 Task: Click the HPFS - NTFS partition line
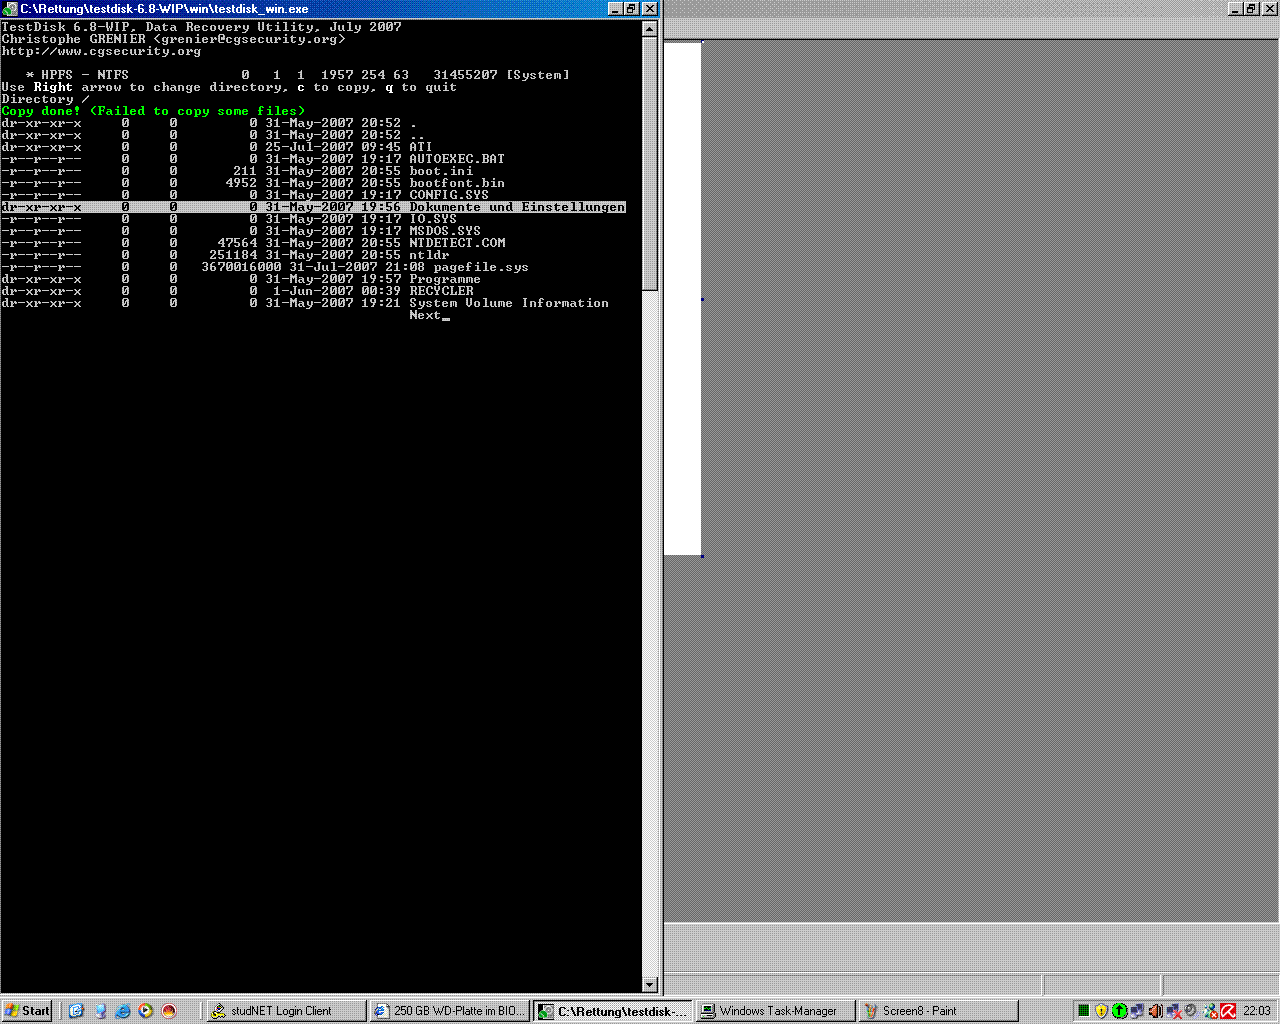coord(298,75)
